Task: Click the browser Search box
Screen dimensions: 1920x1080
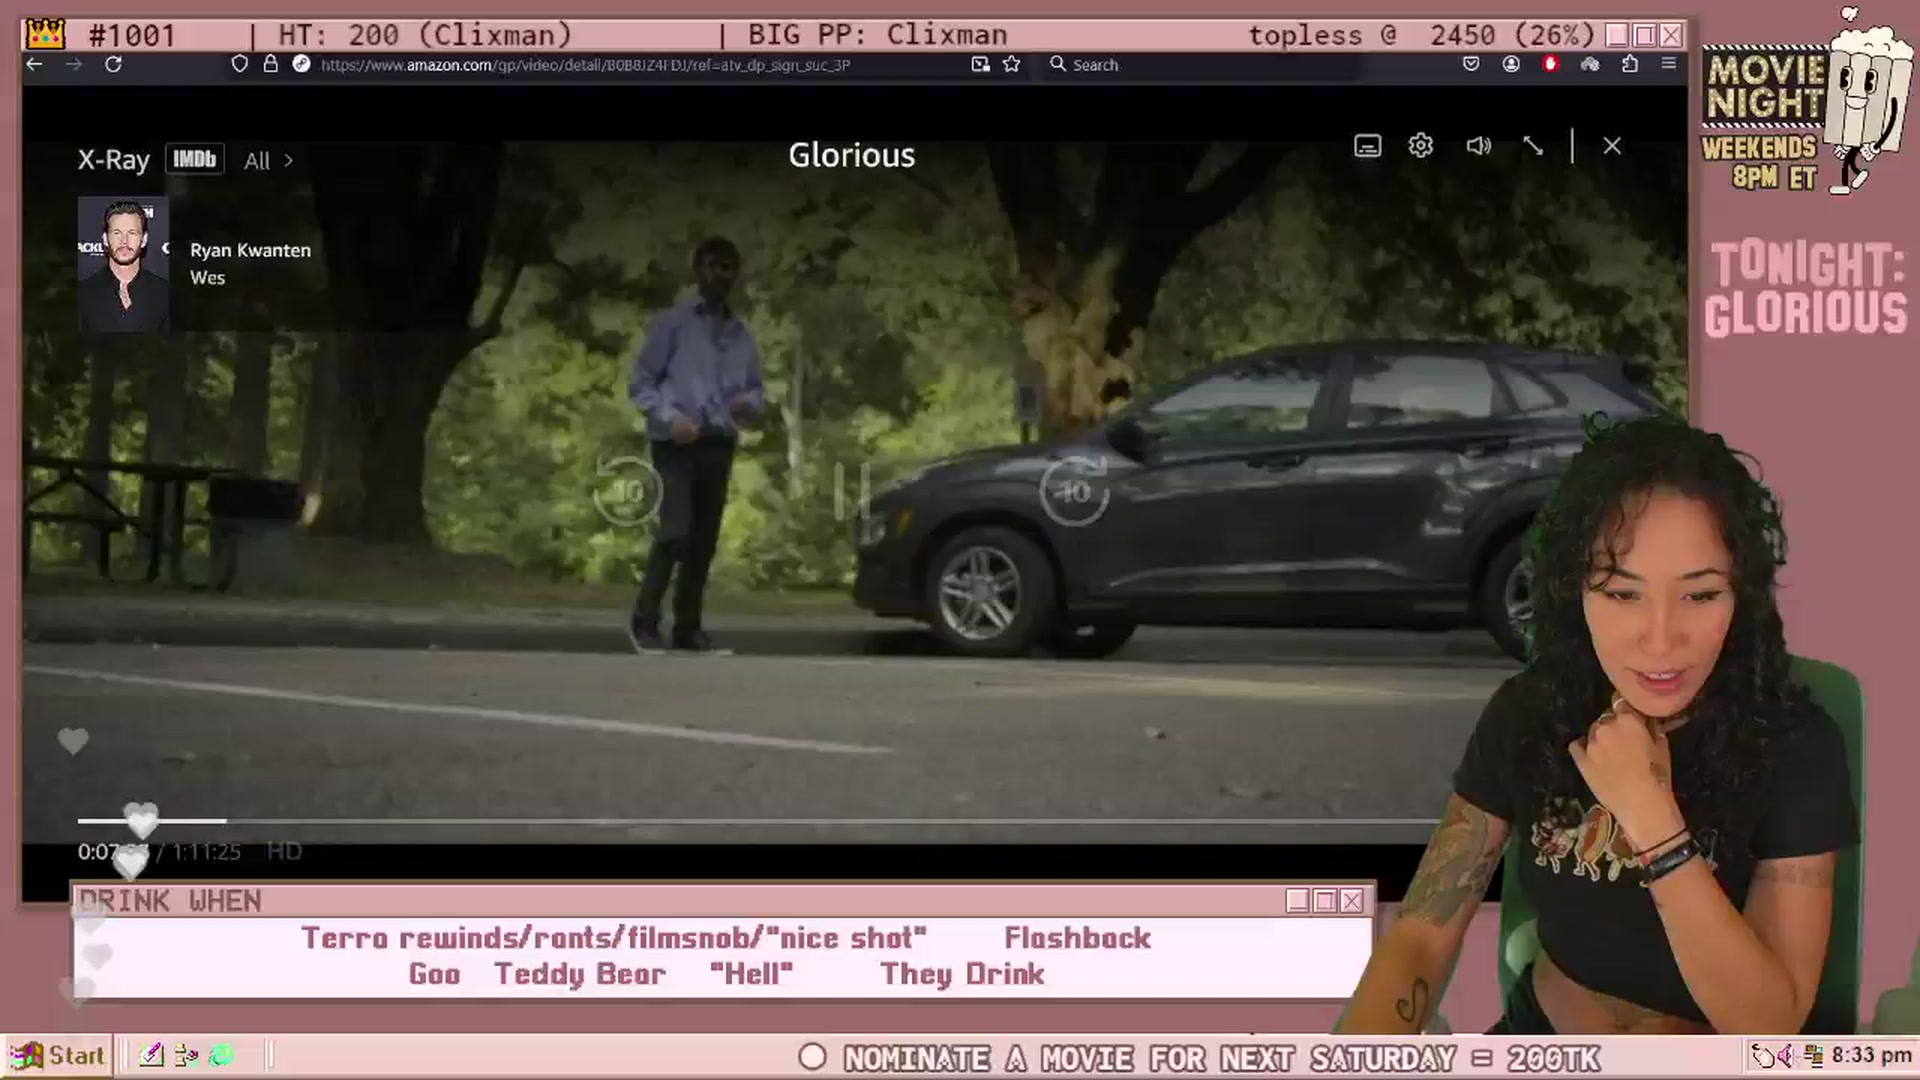Action: click(1200, 64)
